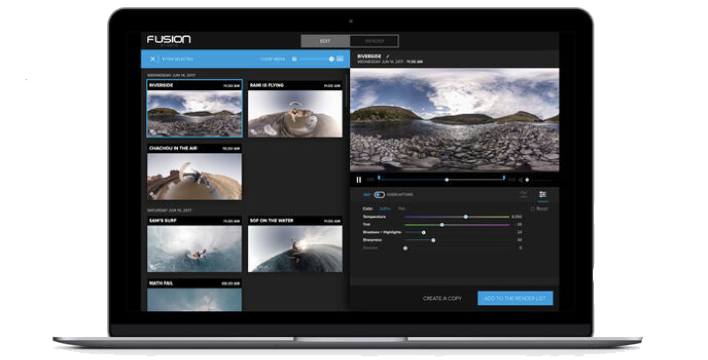Click the Riverside preview video image
Viewport: 708px width, 360px height.
click(455, 120)
